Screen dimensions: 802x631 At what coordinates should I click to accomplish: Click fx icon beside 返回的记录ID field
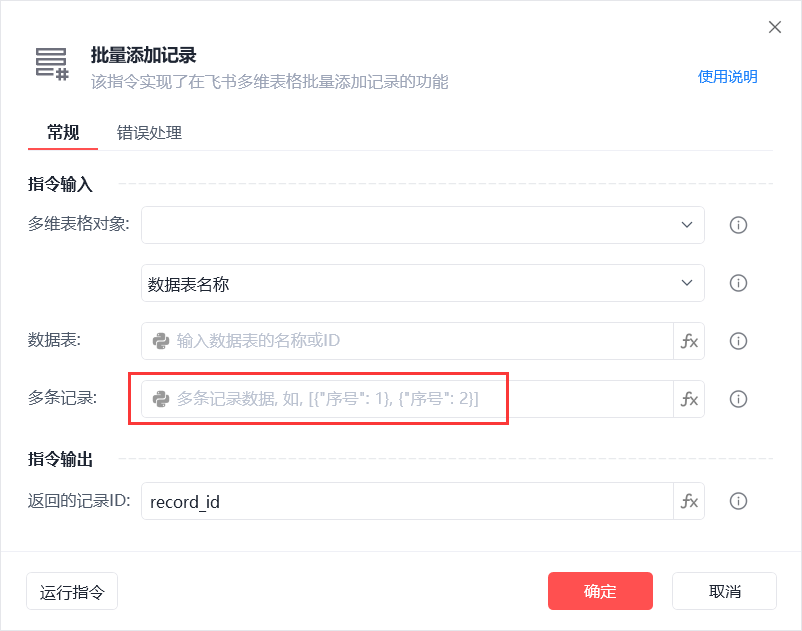[x=689, y=501]
